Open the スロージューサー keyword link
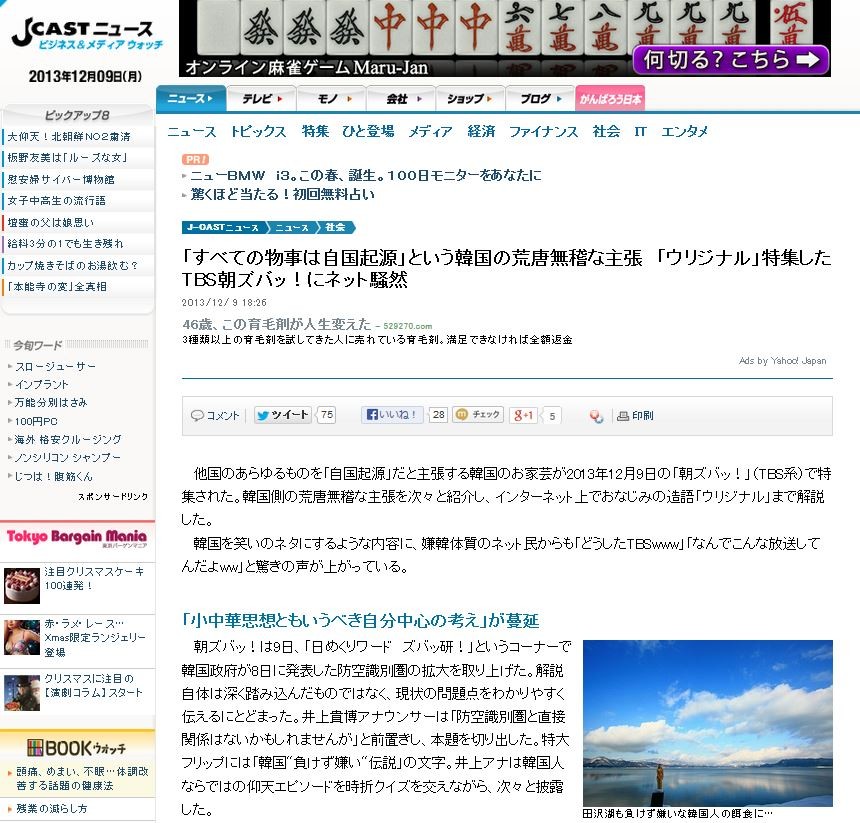 coord(55,367)
